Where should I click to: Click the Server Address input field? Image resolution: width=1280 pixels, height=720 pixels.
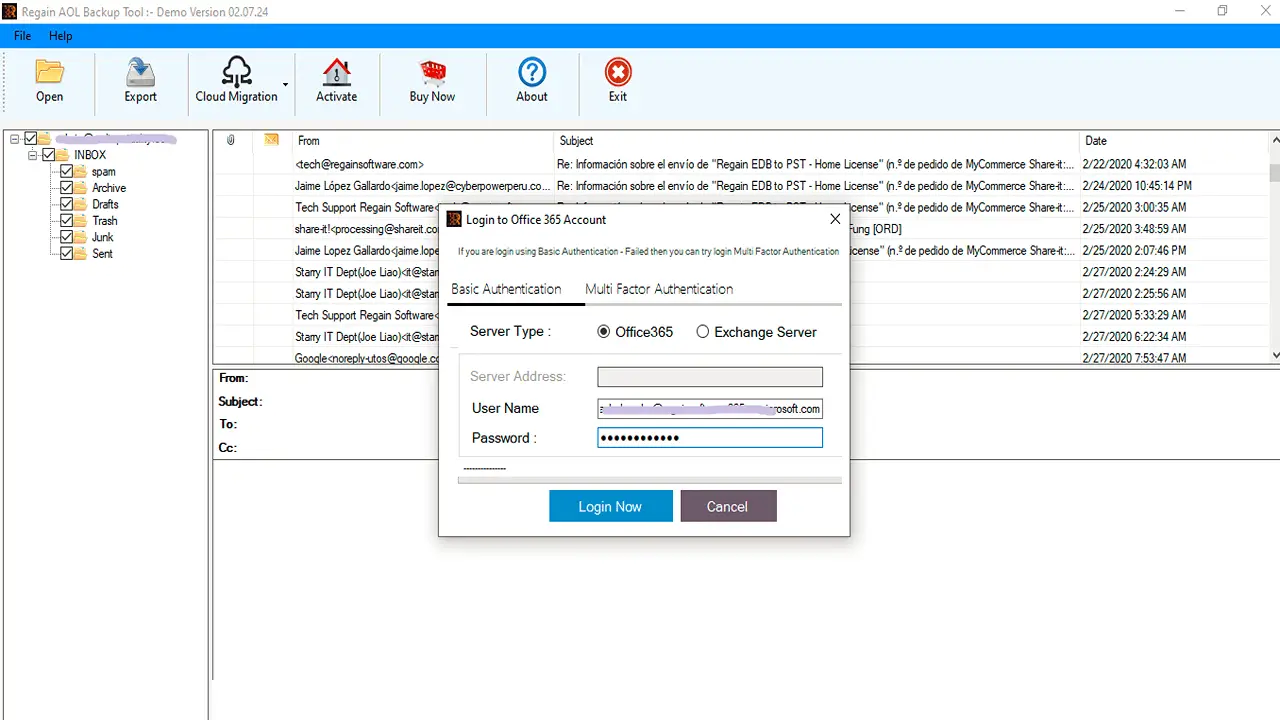coord(710,377)
